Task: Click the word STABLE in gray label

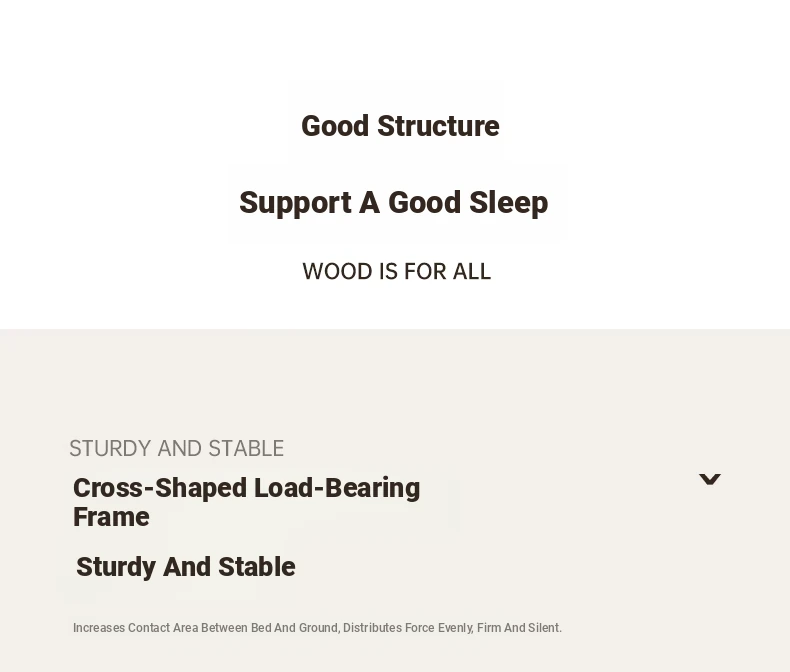Action: 246,448
